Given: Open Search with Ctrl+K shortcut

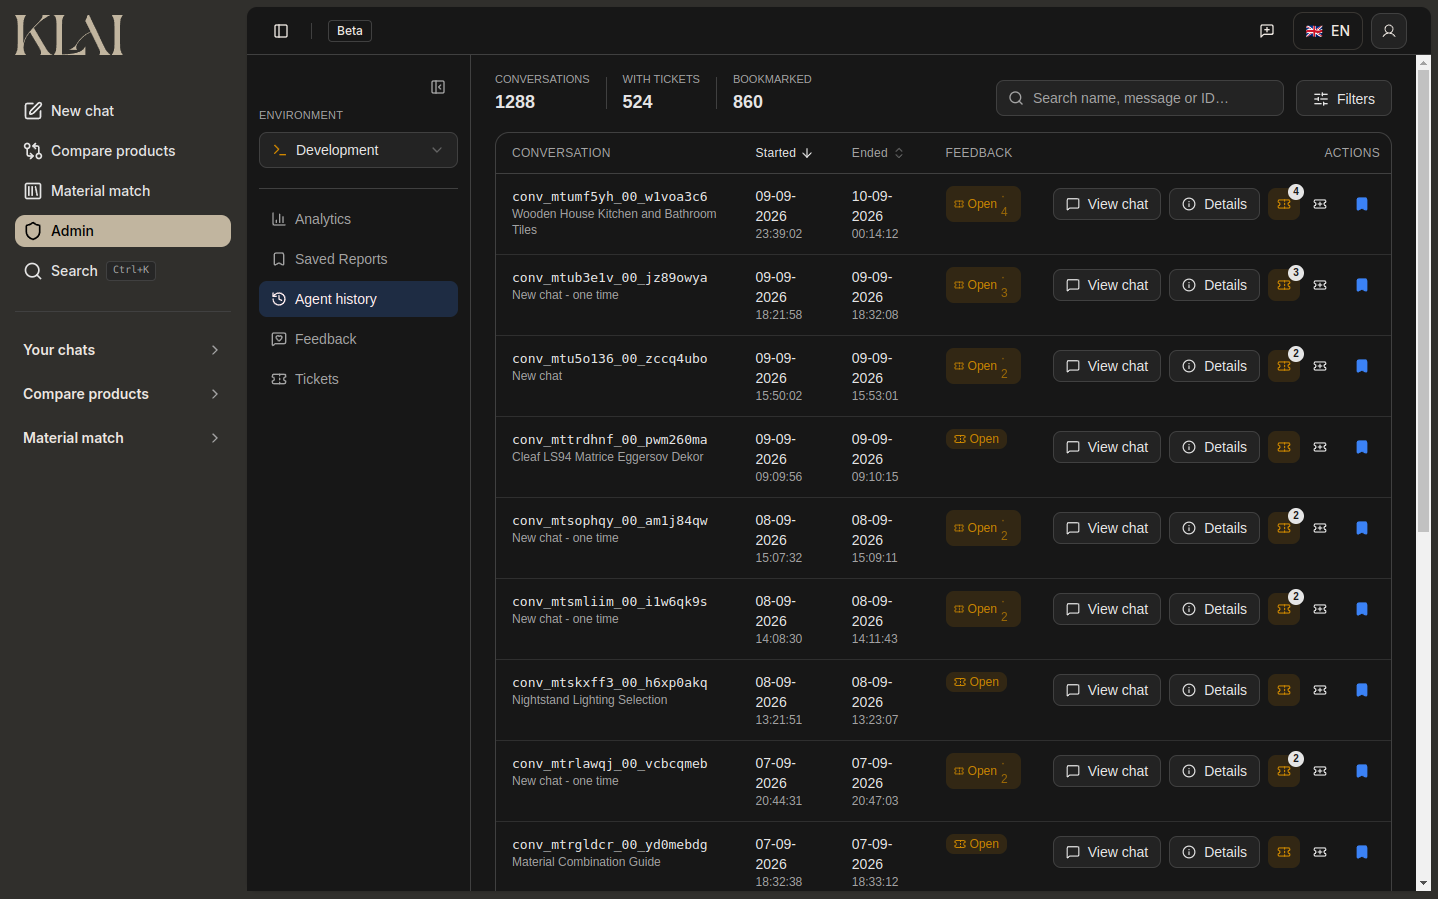Looking at the screenshot, I should tap(123, 271).
